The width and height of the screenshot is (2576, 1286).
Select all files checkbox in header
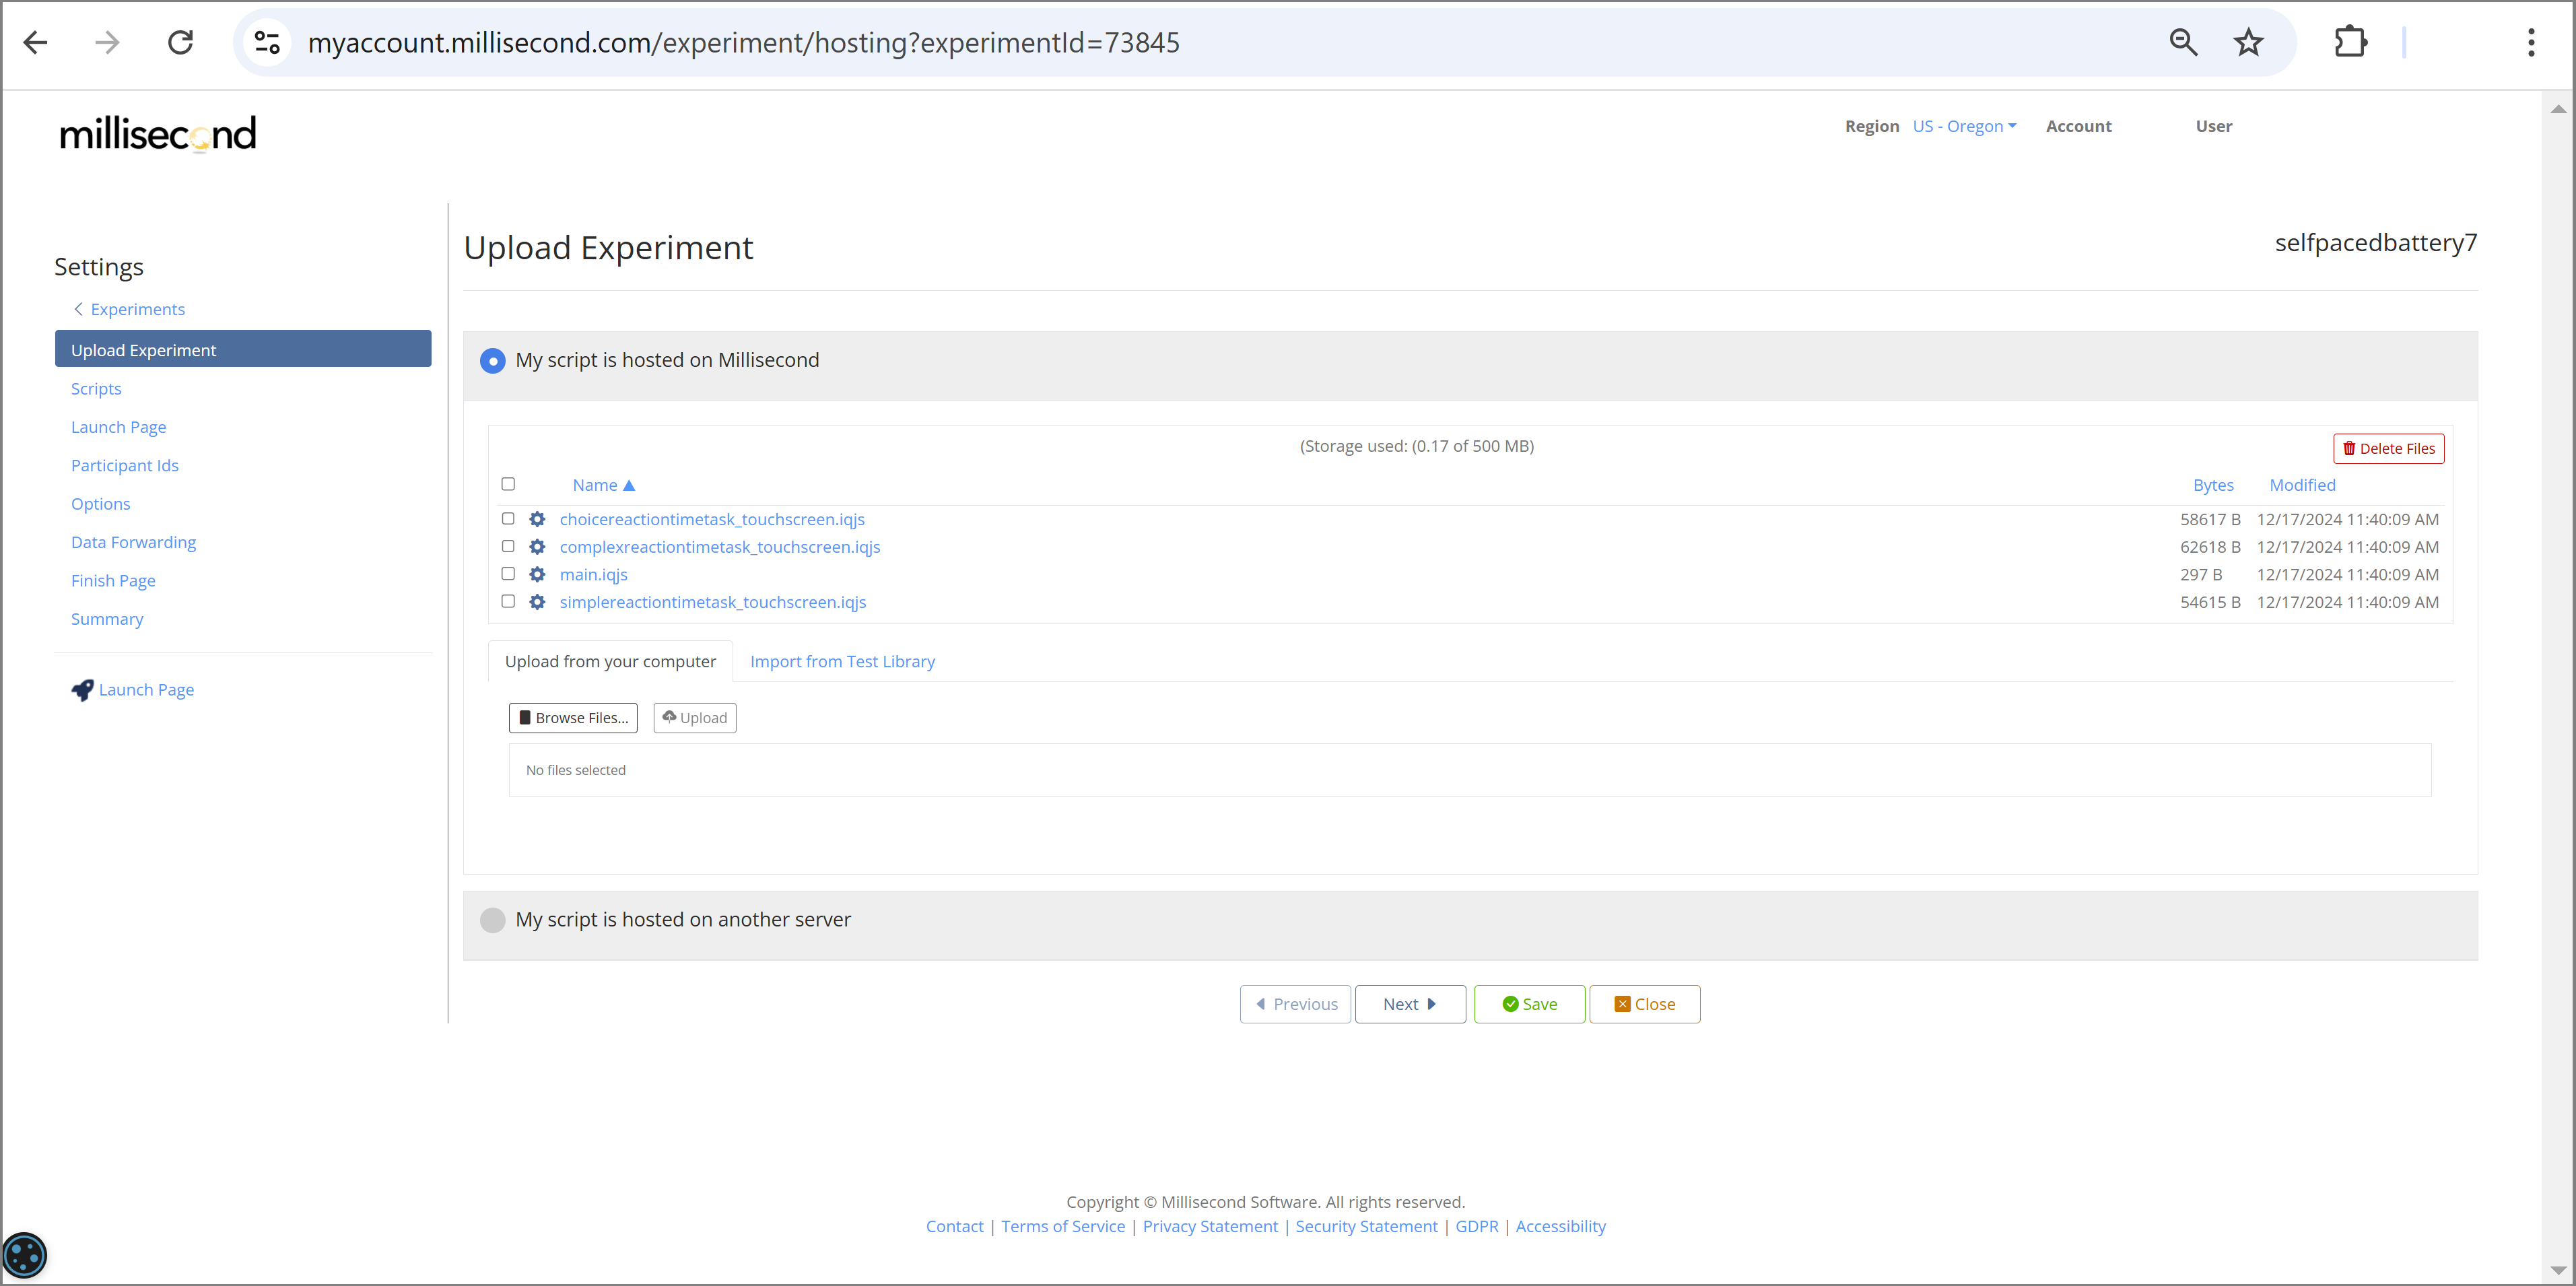(508, 484)
